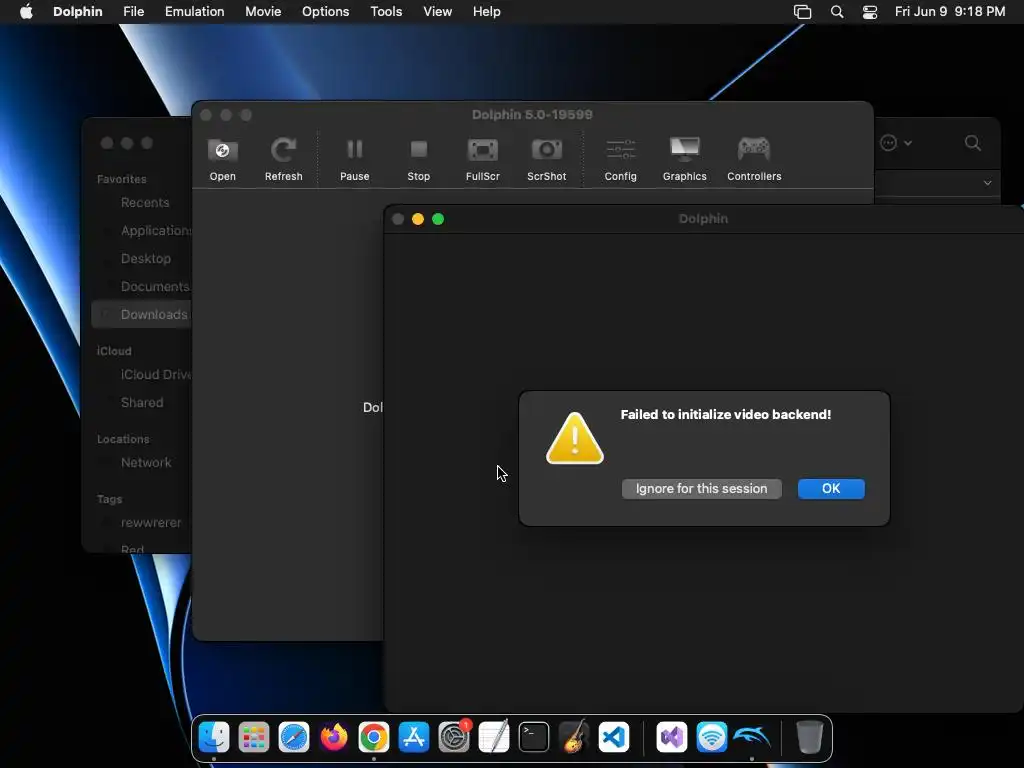Screen dimensions: 1024x768
Task: Open the View menu
Action: coord(438,12)
